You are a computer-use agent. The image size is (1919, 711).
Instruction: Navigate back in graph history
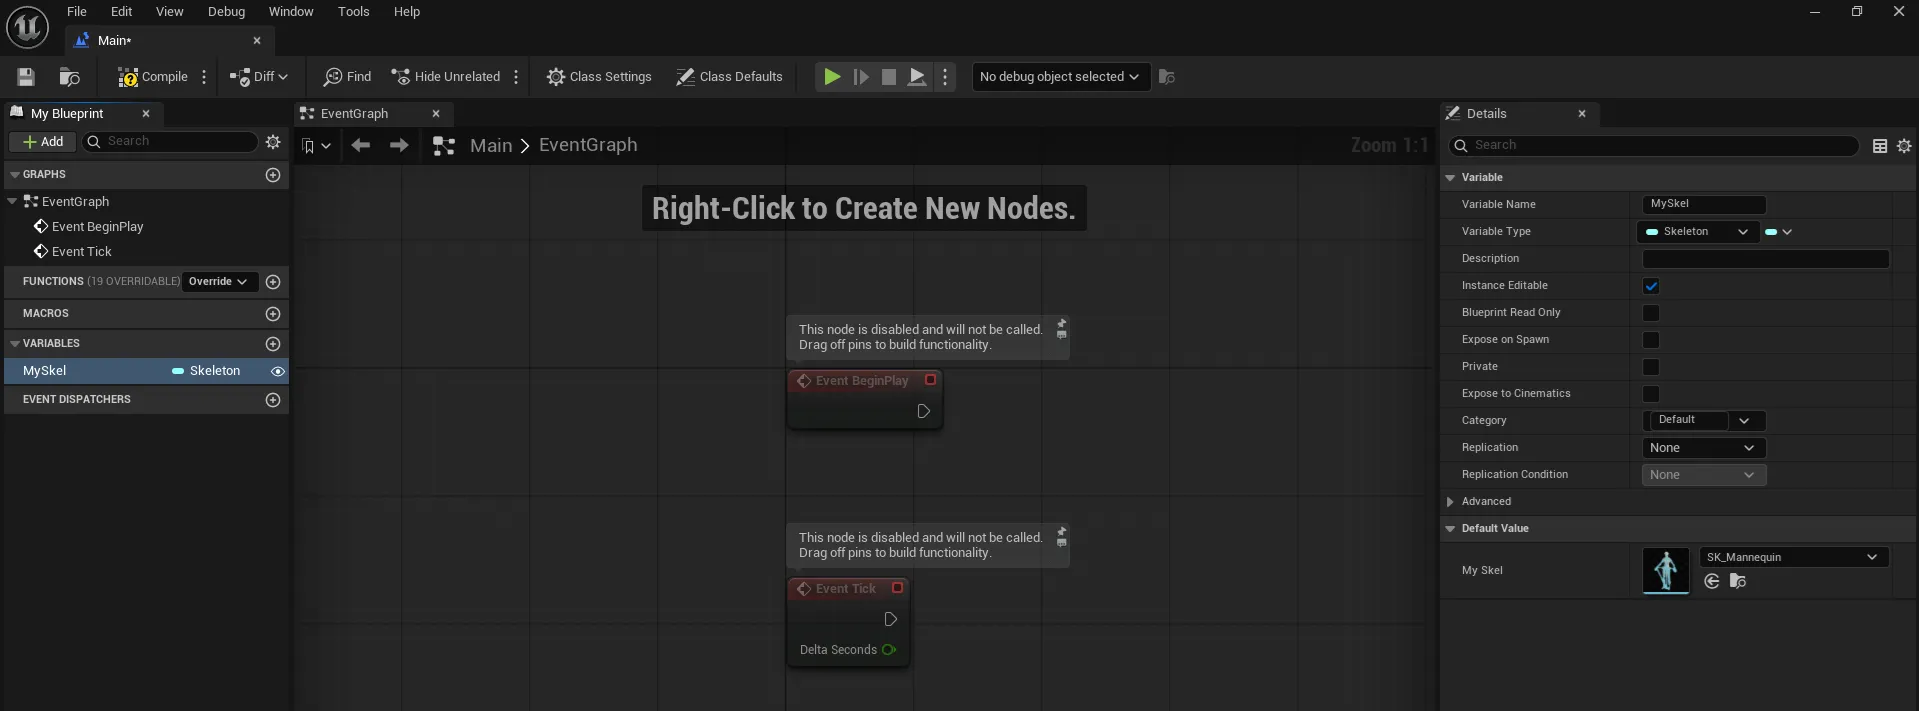click(361, 146)
